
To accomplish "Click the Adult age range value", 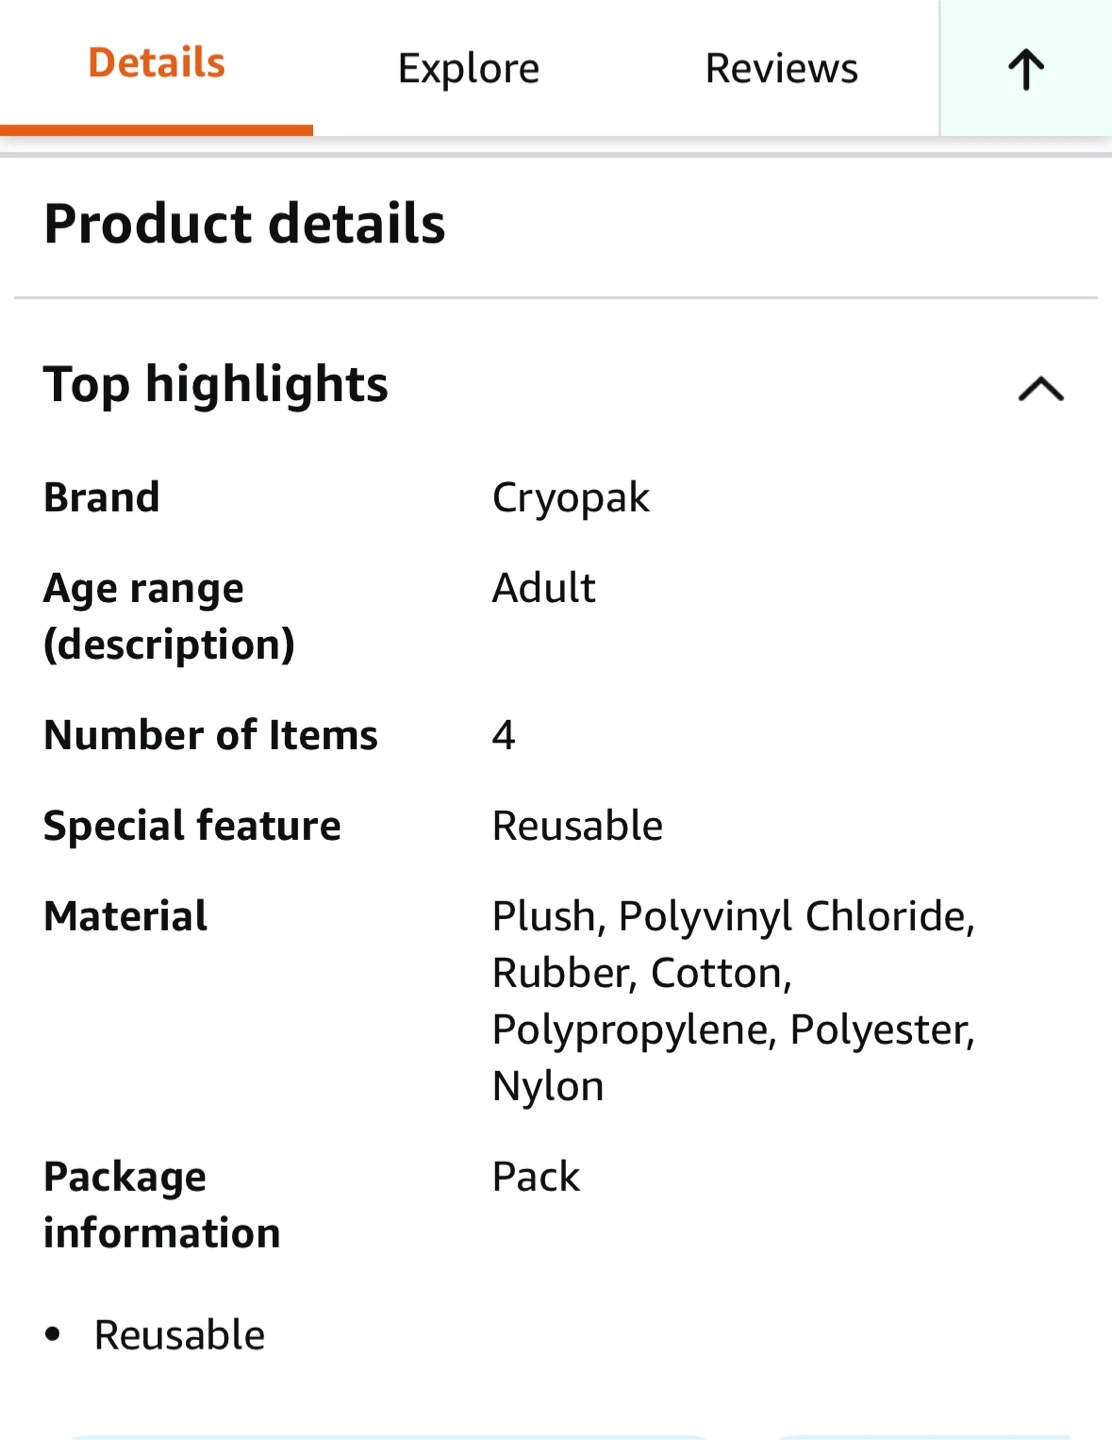I will point(544,588).
